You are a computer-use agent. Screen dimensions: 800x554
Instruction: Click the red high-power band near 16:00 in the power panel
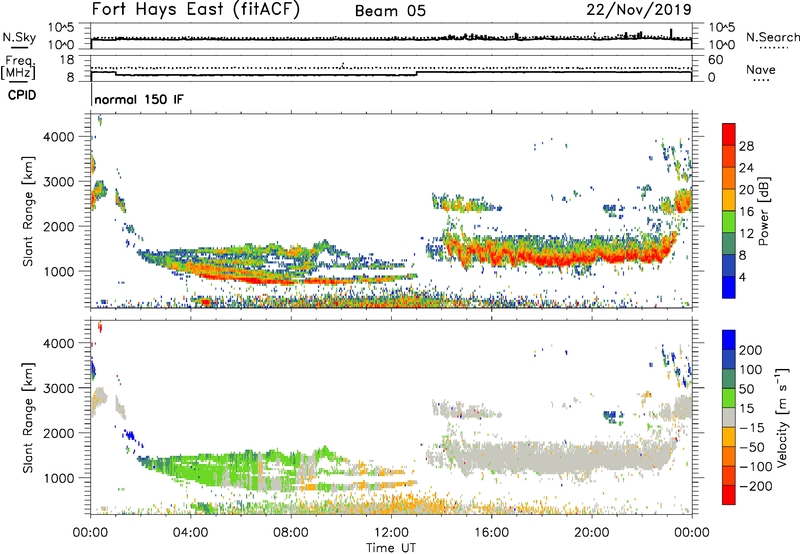pyautogui.click(x=492, y=255)
